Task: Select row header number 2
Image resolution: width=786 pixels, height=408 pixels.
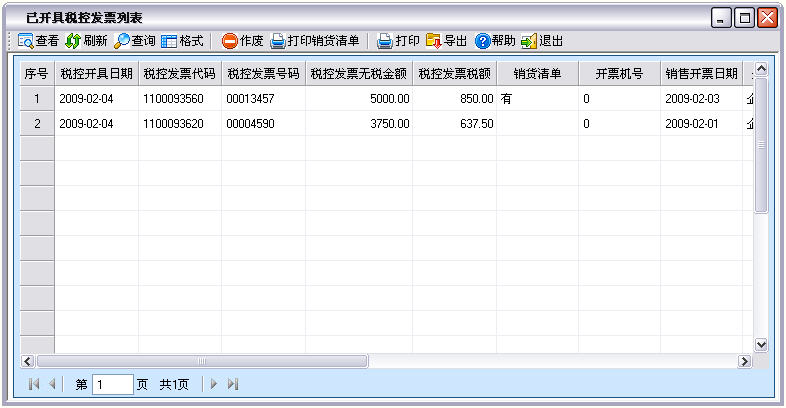Action: click(x=37, y=124)
